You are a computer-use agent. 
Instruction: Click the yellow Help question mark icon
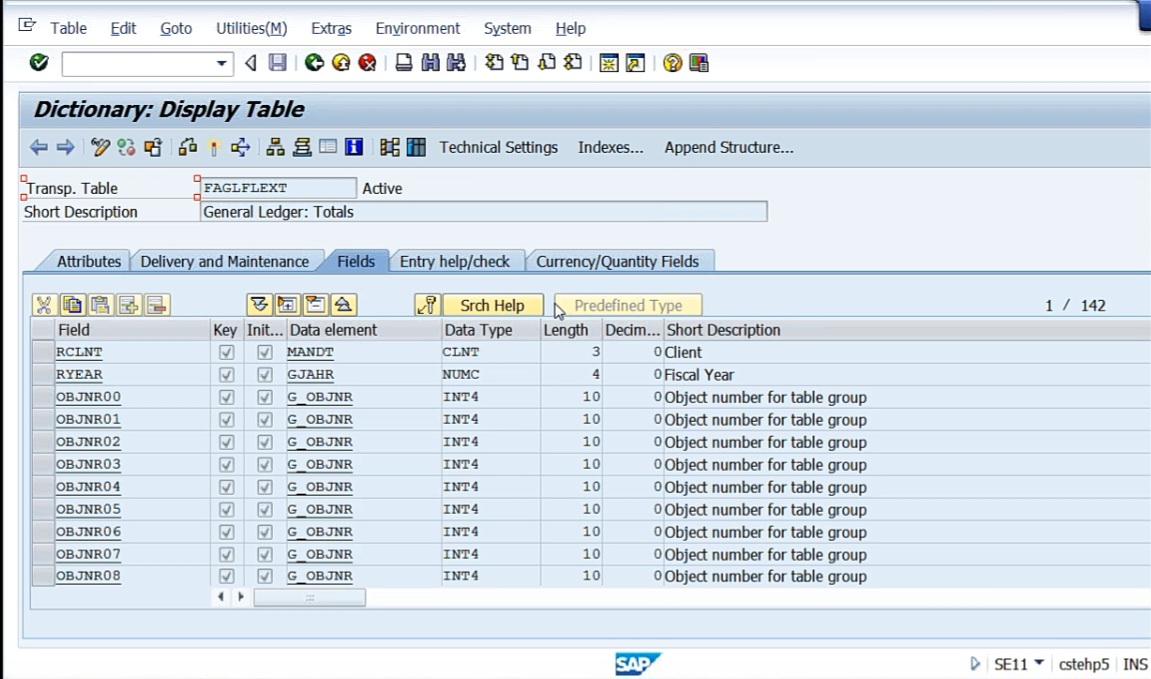click(x=672, y=63)
